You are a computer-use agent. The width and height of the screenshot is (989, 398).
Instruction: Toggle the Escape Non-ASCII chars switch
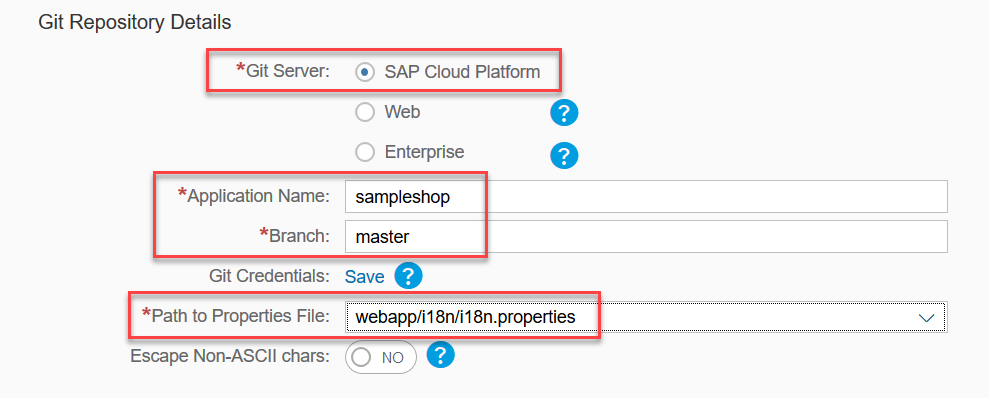coord(381,357)
